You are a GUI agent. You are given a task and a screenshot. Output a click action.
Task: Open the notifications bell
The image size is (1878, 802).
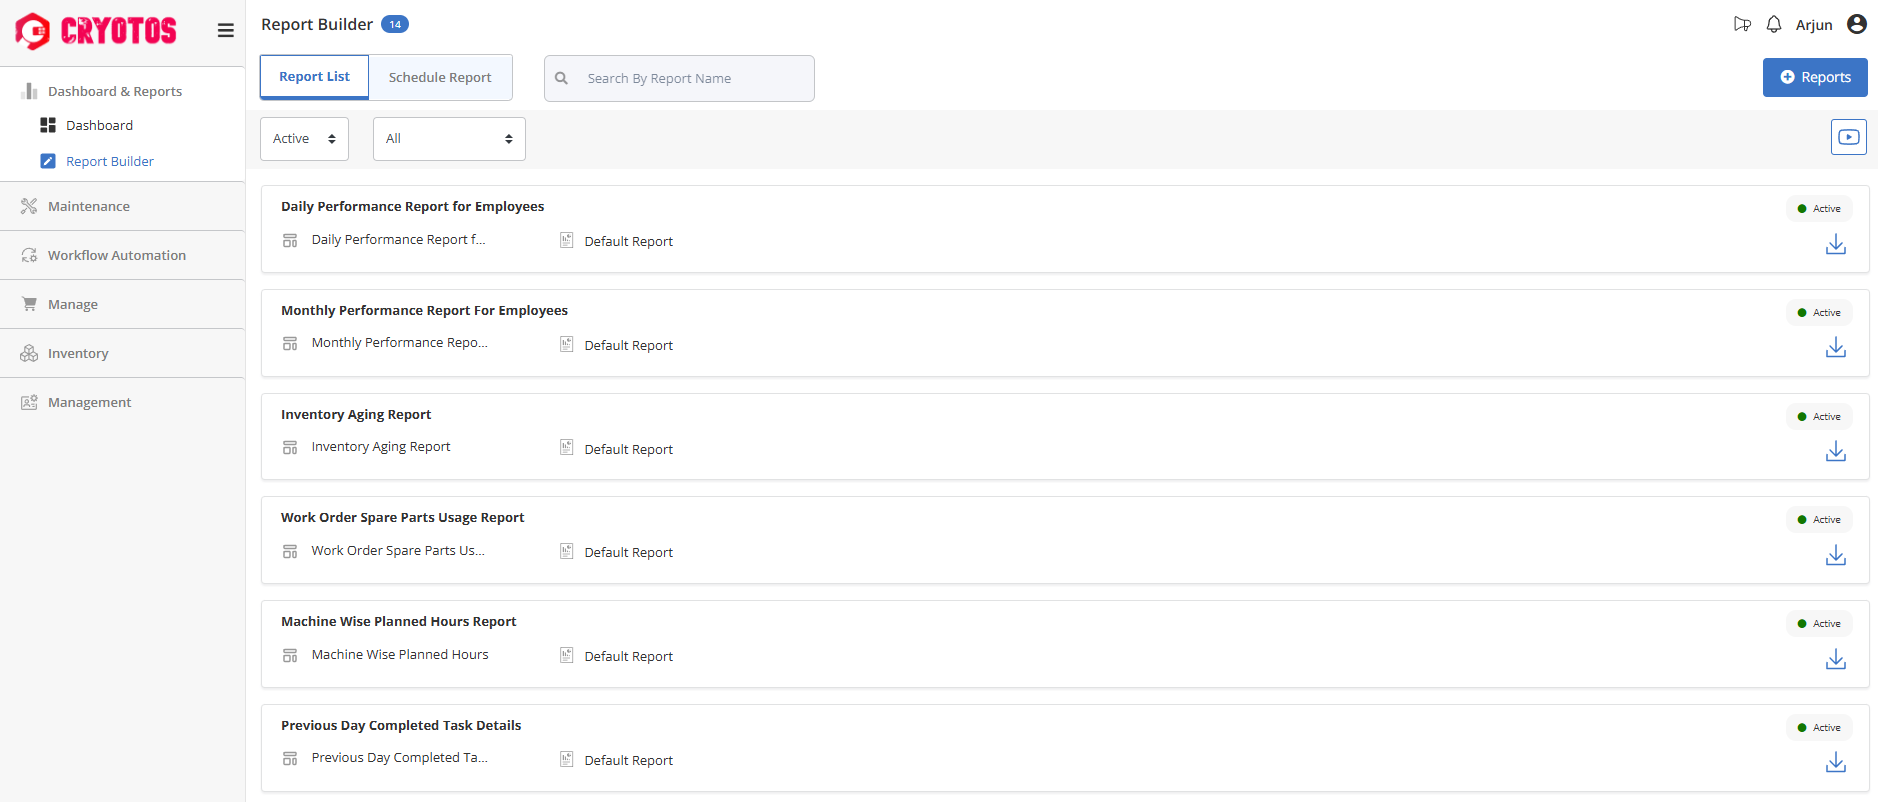(1774, 24)
